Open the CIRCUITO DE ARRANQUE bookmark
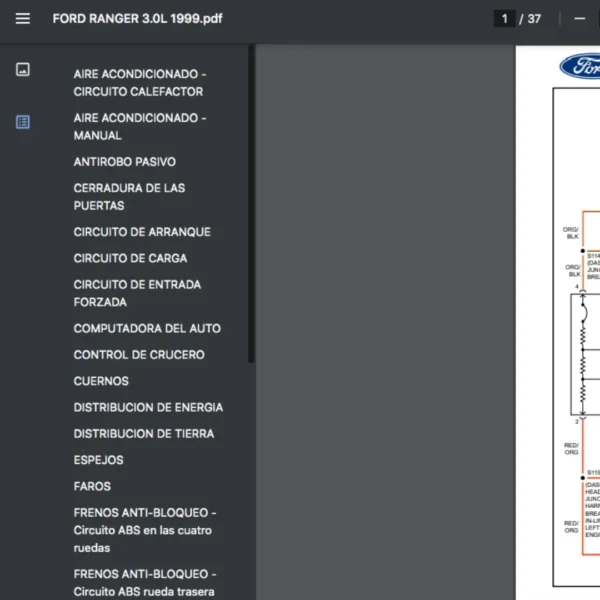Screen dimensions: 600x600 pyautogui.click(x=142, y=232)
